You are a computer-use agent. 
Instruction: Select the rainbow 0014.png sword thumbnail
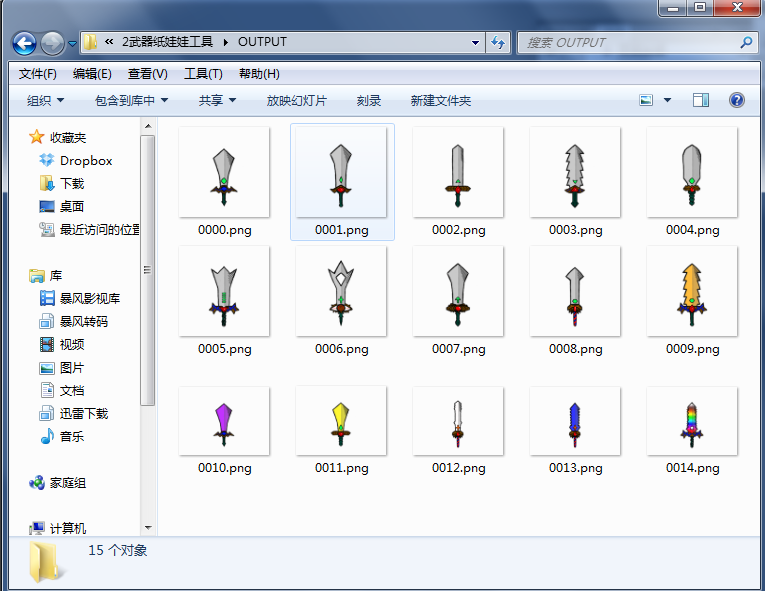click(692, 421)
